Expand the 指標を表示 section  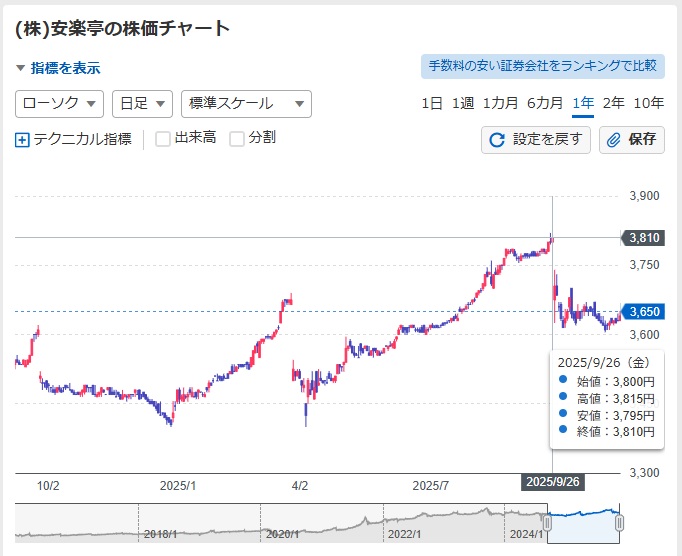pos(58,68)
